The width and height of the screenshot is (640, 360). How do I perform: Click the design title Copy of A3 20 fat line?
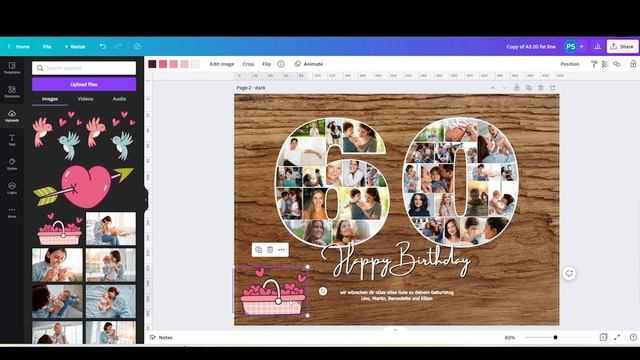(x=531, y=47)
